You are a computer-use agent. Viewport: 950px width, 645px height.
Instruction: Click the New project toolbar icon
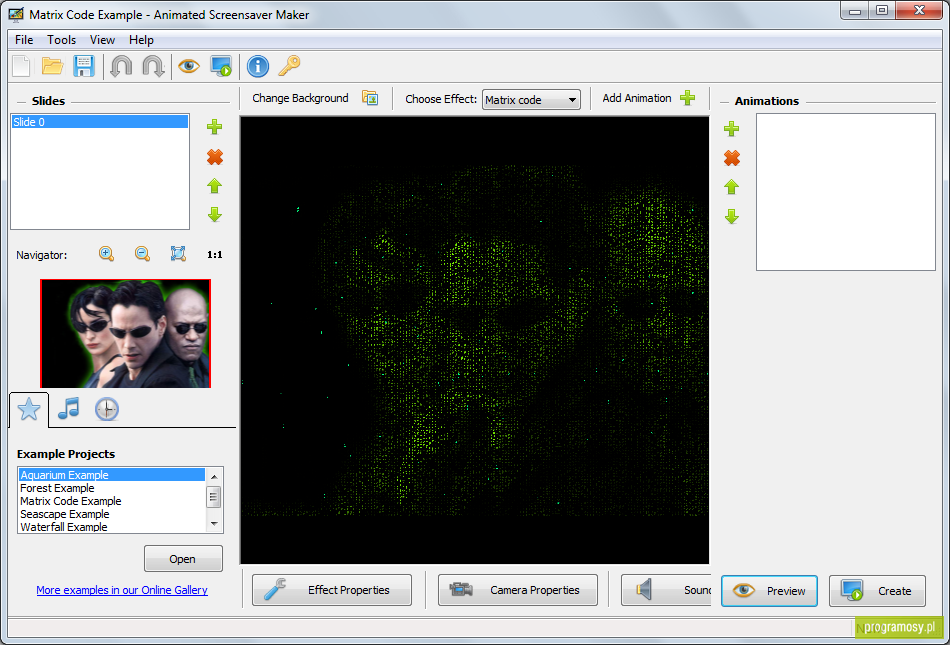[x=22, y=66]
